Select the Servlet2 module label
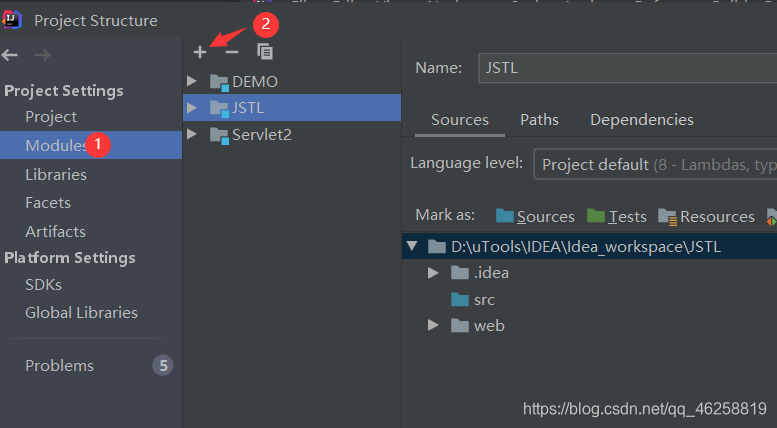The width and height of the screenshot is (777, 428). click(x=262, y=135)
